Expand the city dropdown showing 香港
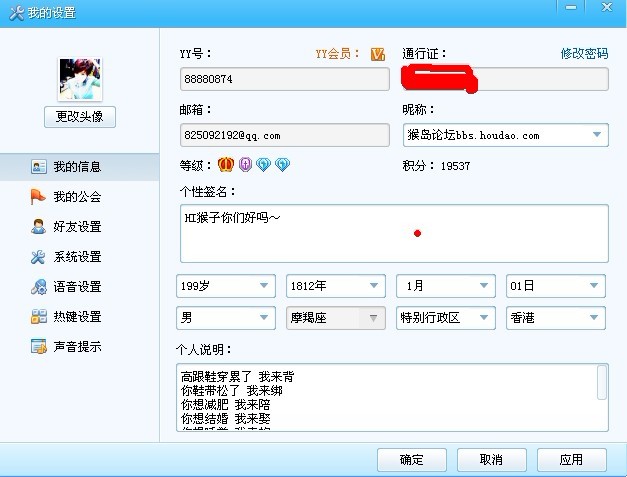Screen dimensions: 627x477 pos(556,318)
